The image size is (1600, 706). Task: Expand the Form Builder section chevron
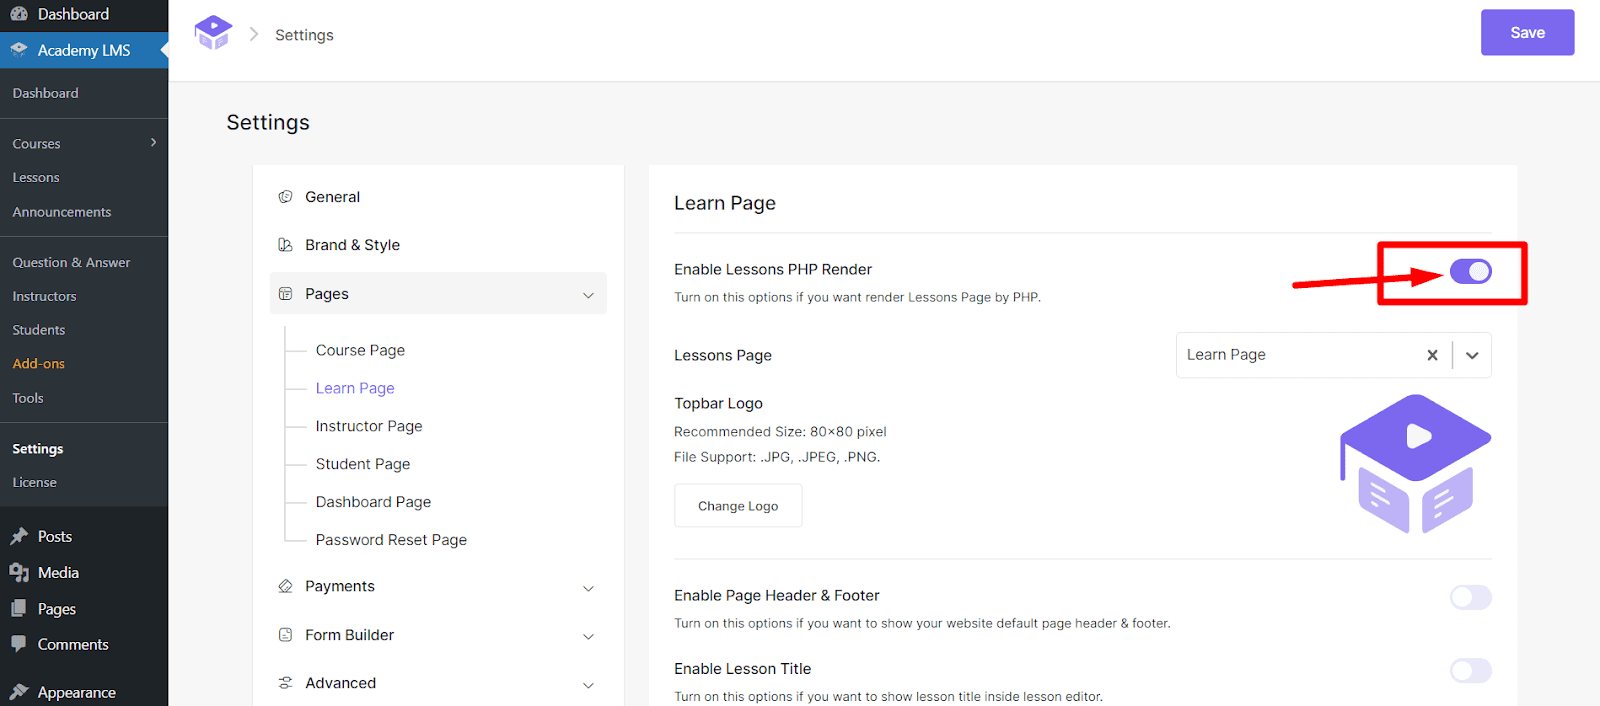coord(588,636)
